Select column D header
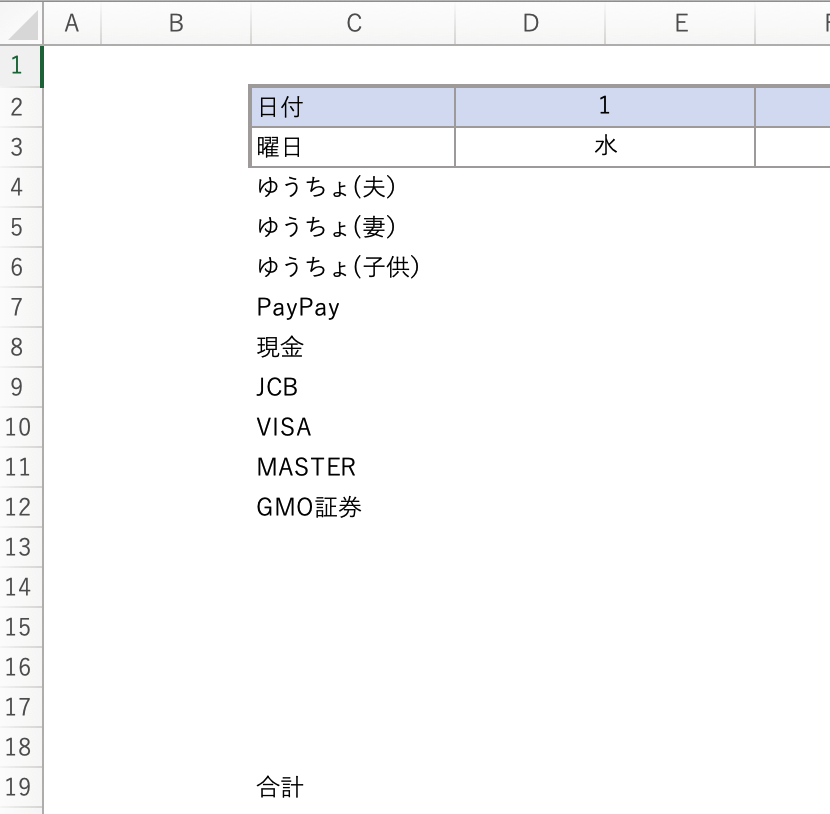This screenshot has width=830, height=814. pos(530,23)
